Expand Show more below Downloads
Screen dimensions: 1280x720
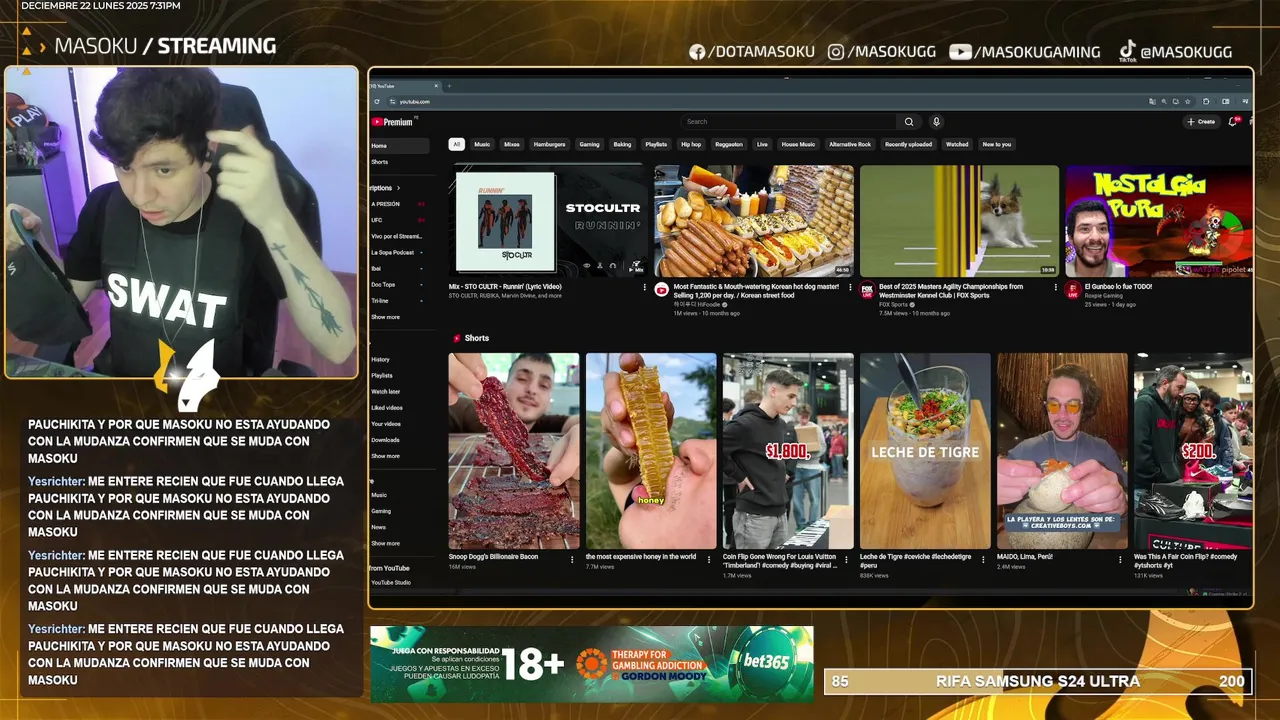pyautogui.click(x=385, y=456)
